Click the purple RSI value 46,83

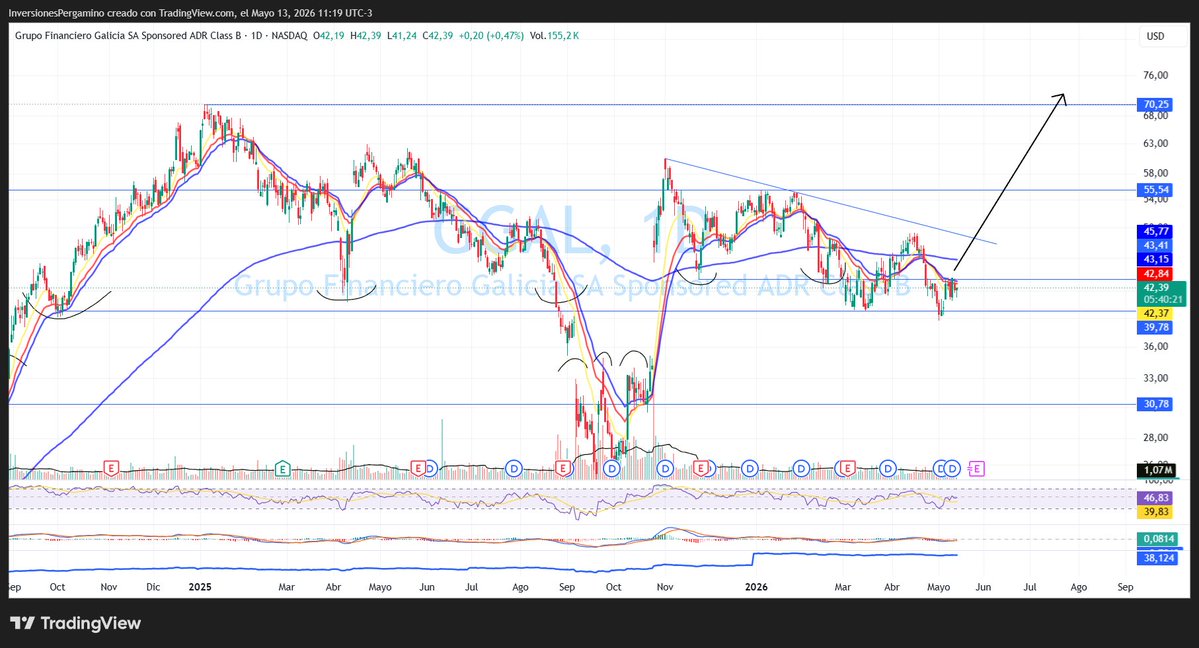coord(1155,498)
